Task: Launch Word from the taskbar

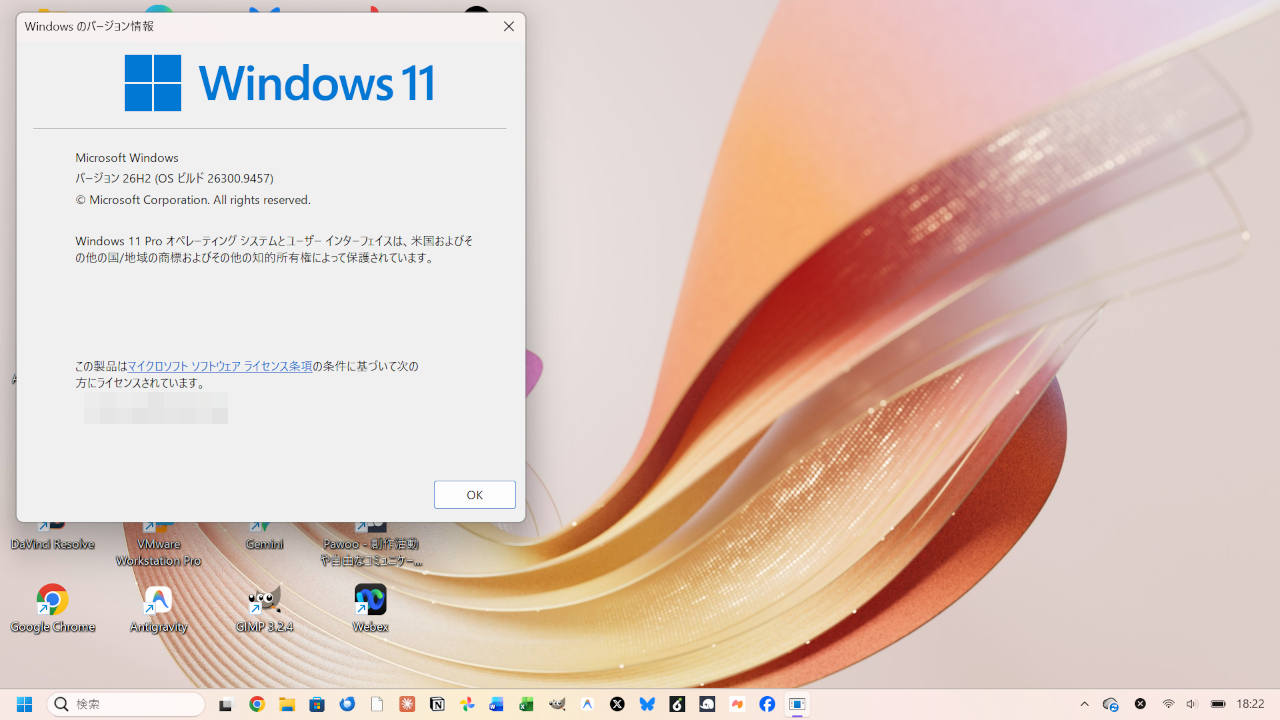Action: click(x=497, y=704)
